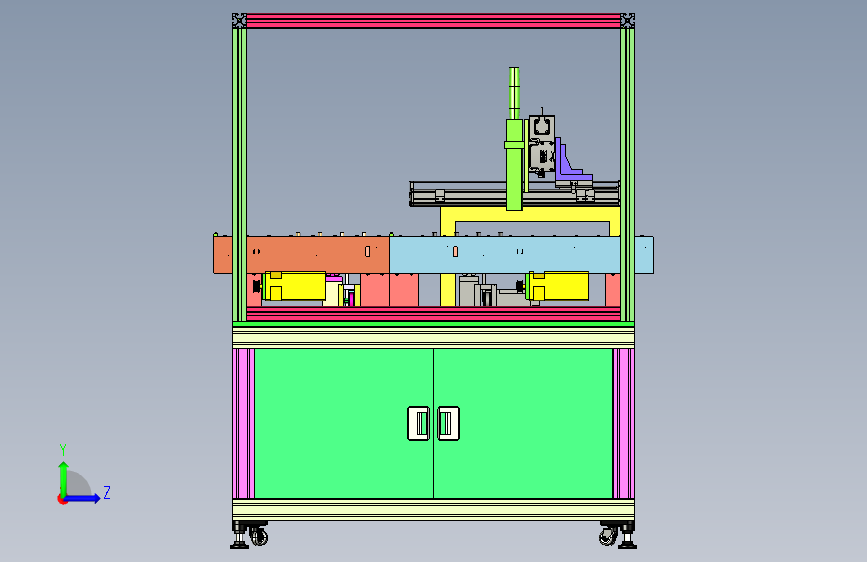Click the blue Z axis arrow of the triad
867x562 pixels.
click(x=83, y=498)
